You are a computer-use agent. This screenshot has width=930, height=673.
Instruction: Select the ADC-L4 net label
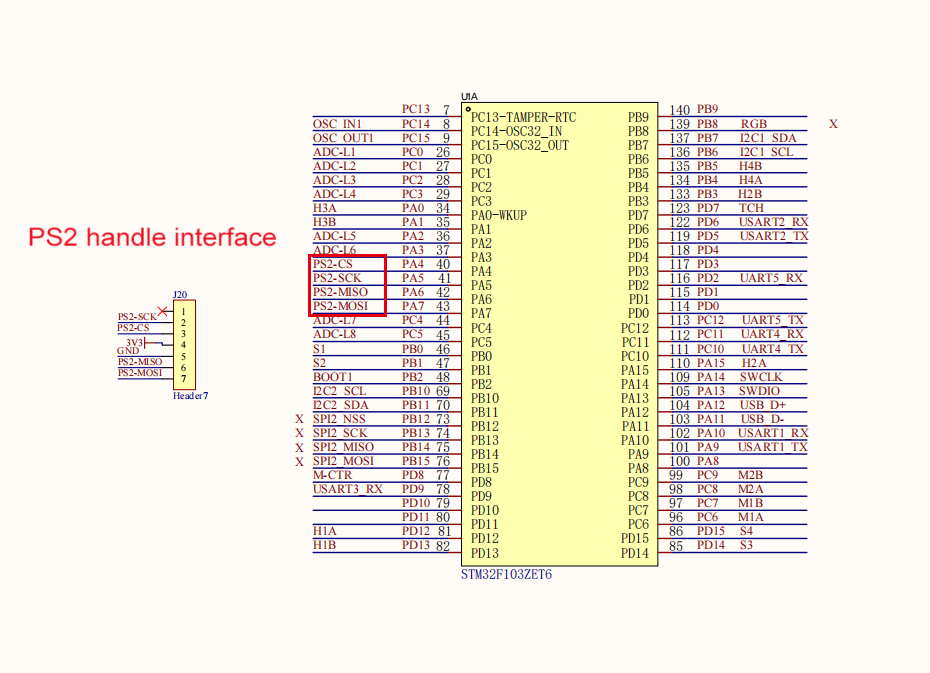coord(335,194)
